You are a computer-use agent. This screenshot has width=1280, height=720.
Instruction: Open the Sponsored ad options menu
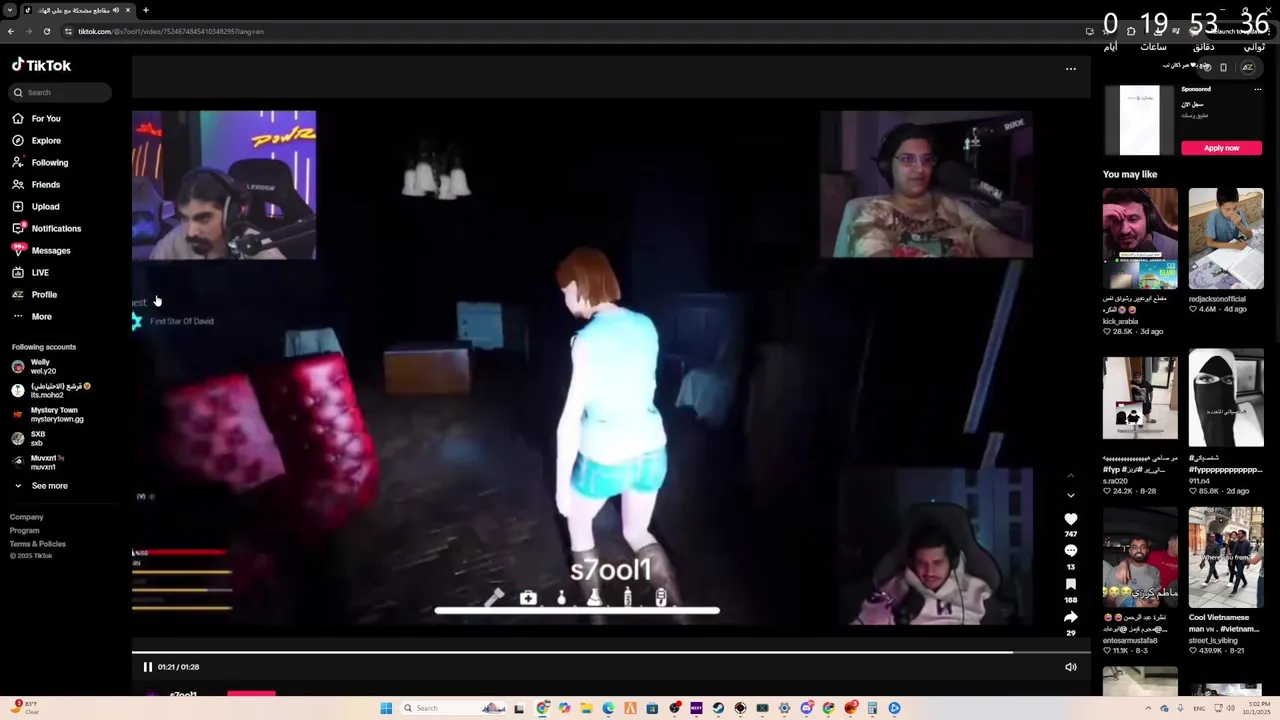pyautogui.click(x=1258, y=89)
